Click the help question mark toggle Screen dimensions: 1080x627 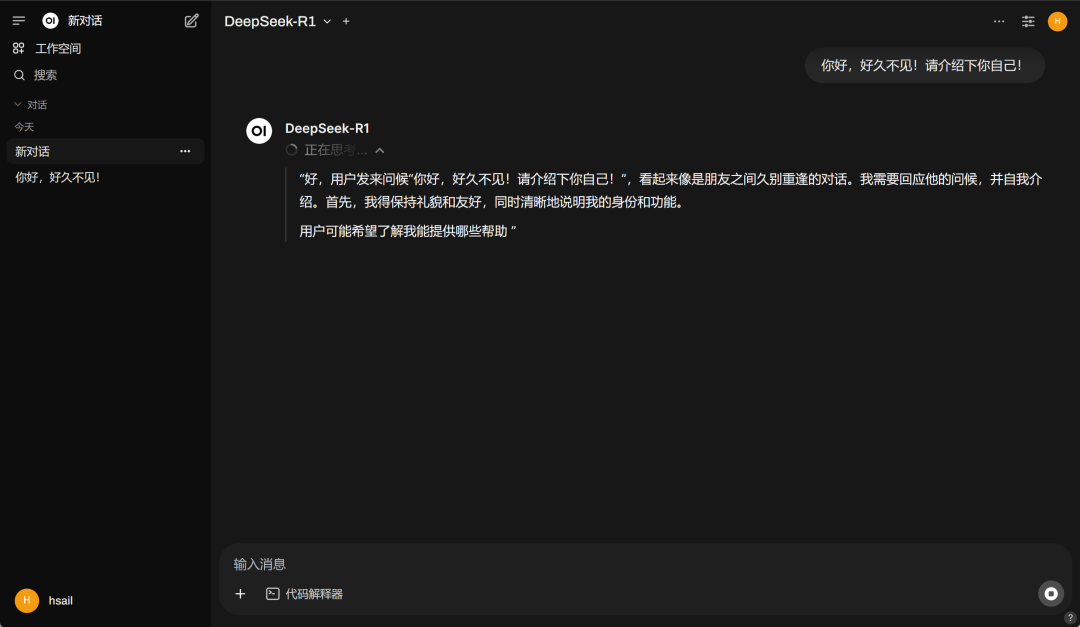pos(1072,616)
